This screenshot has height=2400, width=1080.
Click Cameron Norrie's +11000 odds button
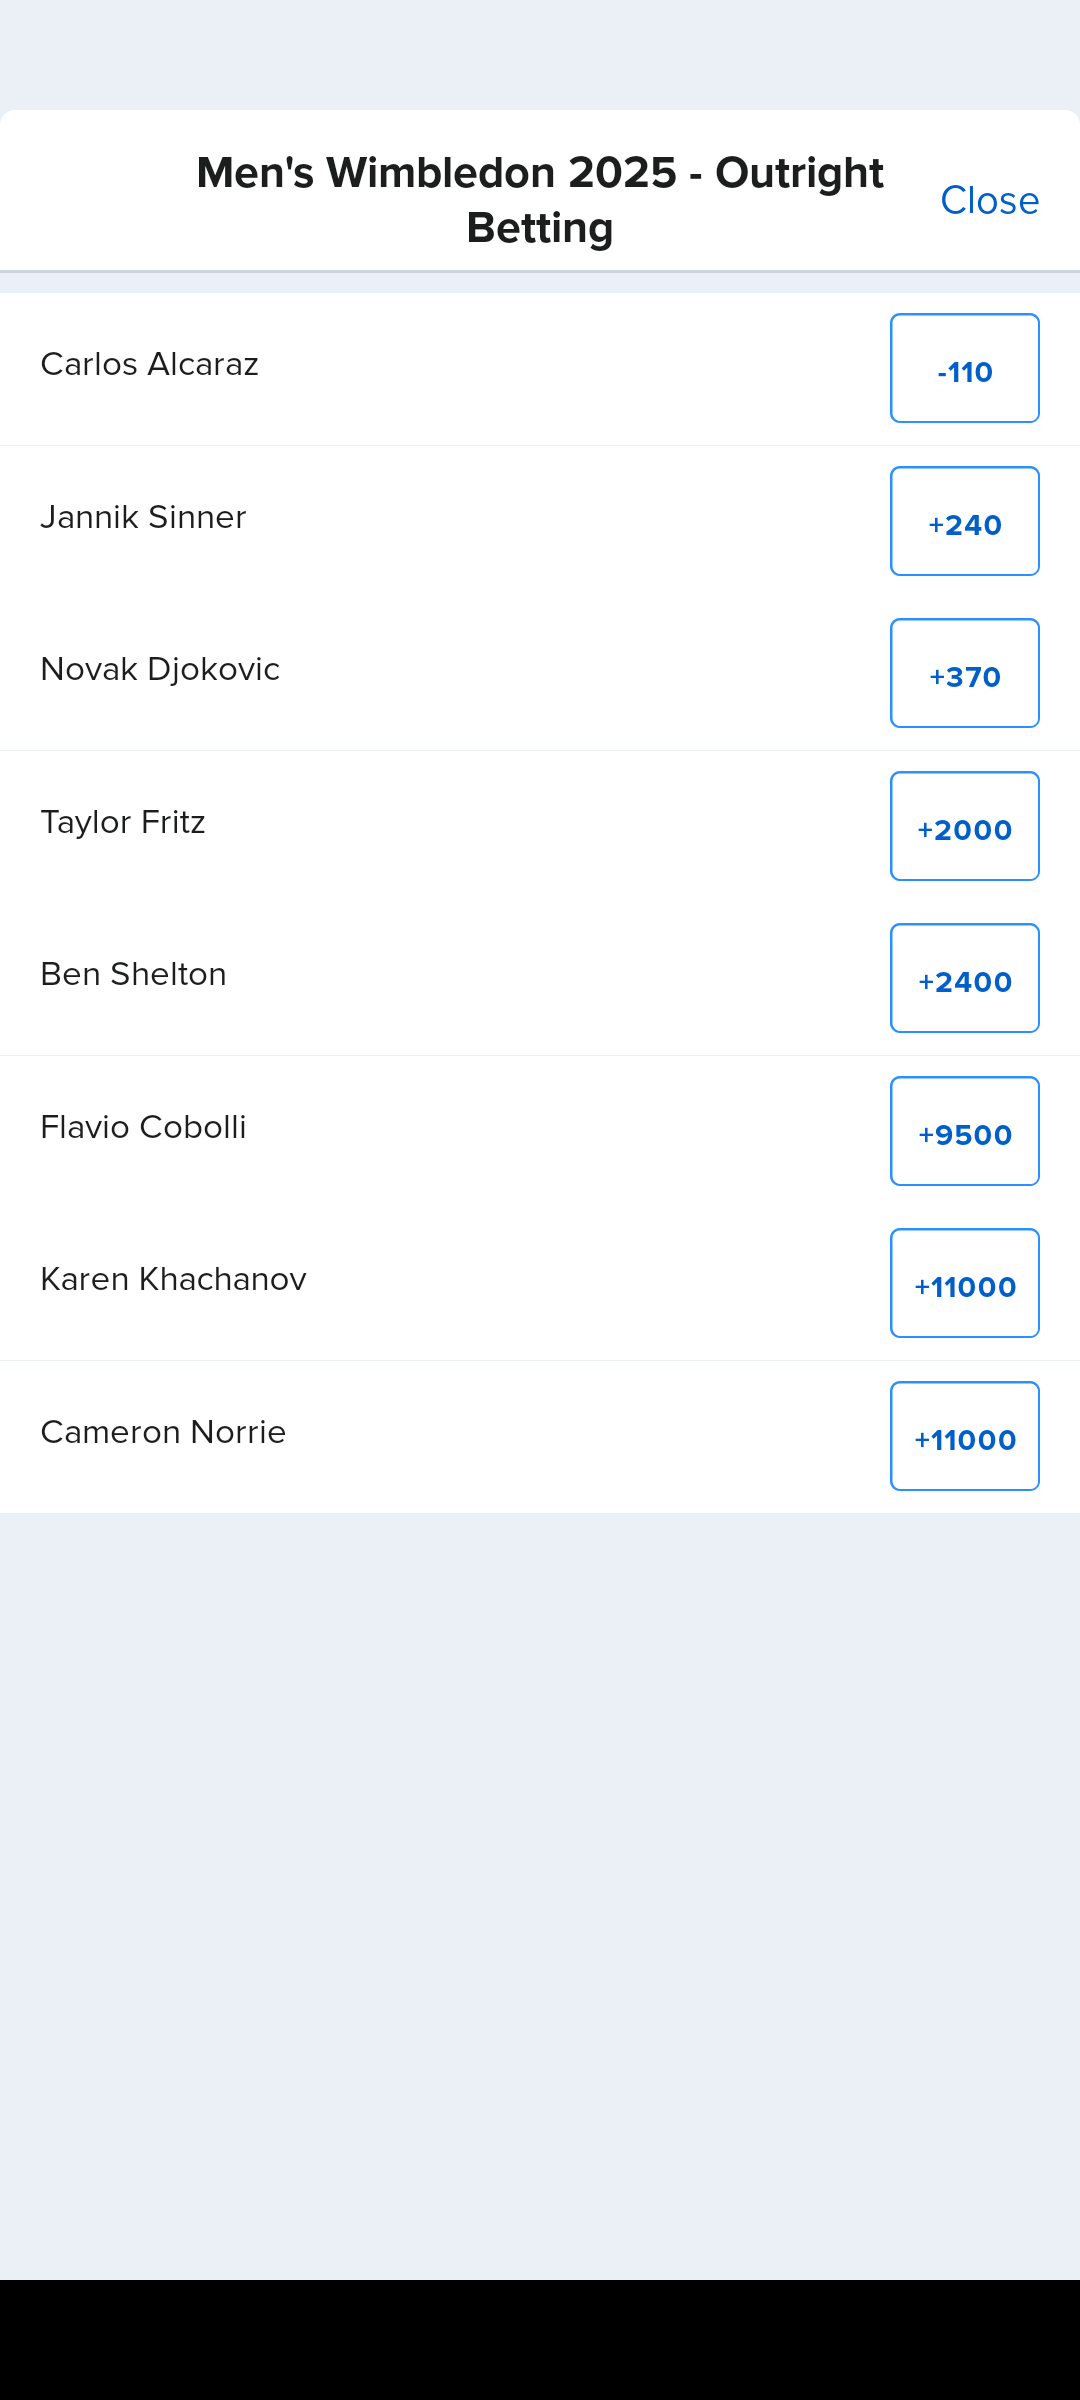pyautogui.click(x=964, y=1437)
